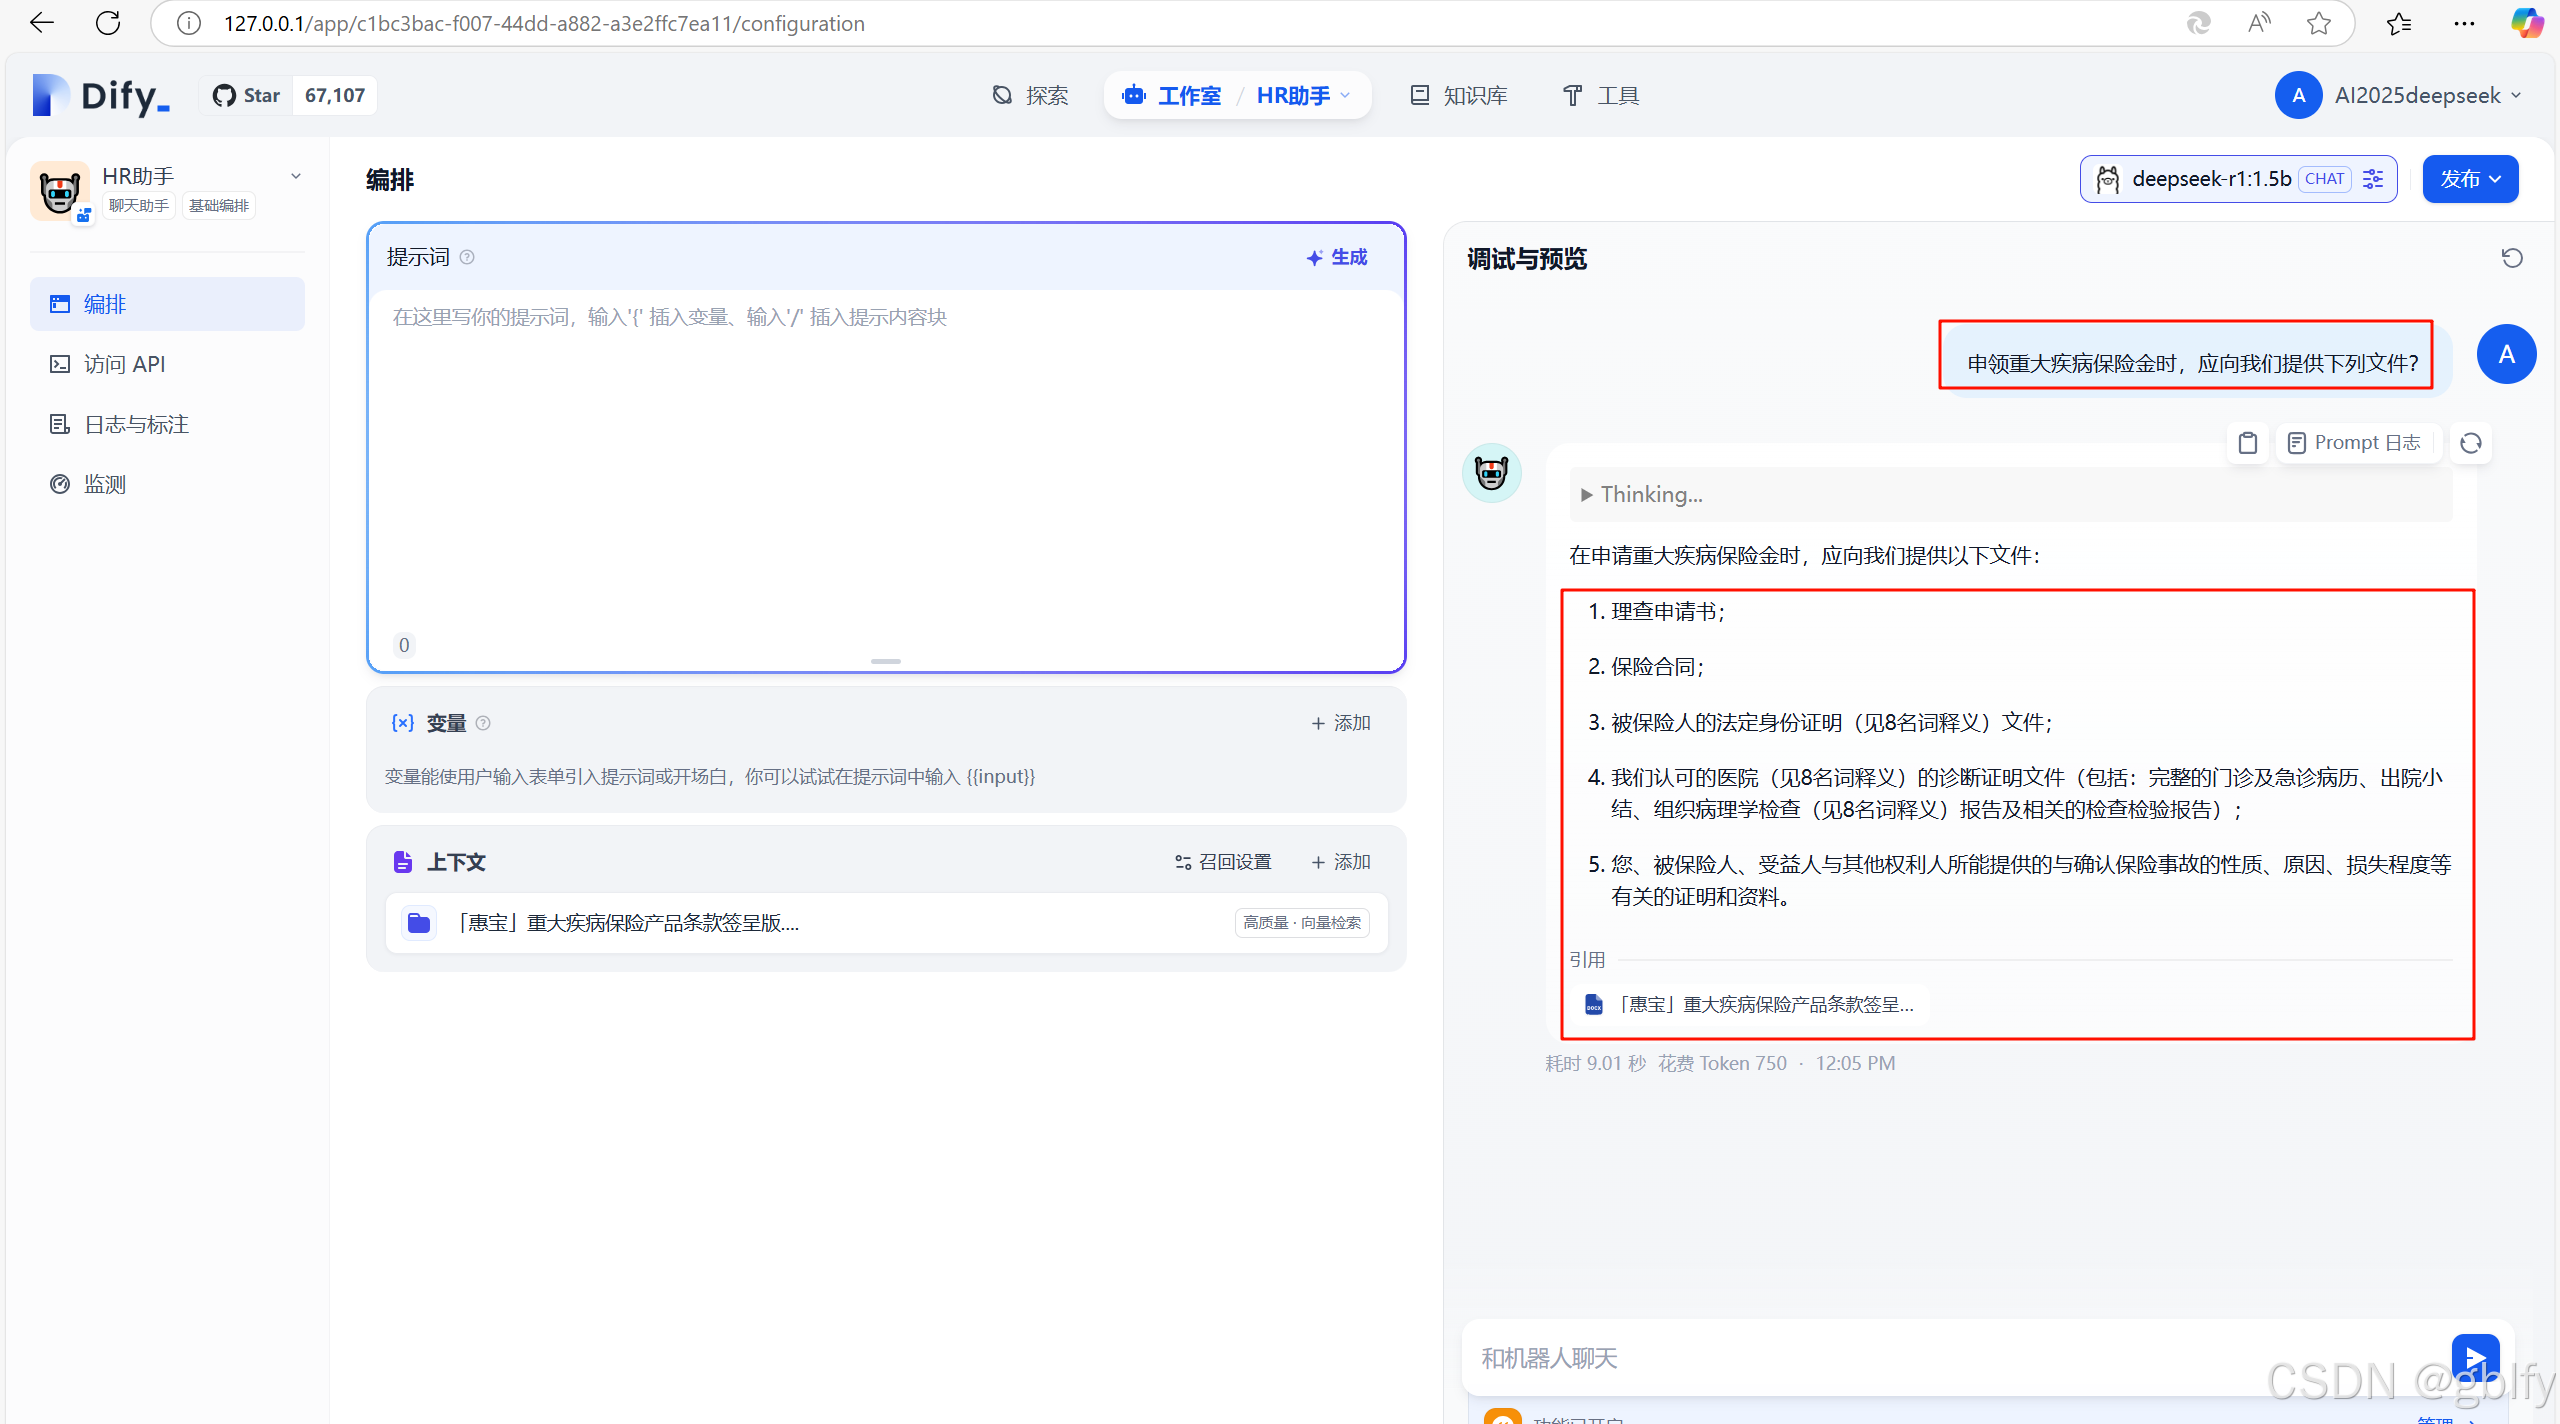Restart the debug conversation with refresh icon

2512,258
